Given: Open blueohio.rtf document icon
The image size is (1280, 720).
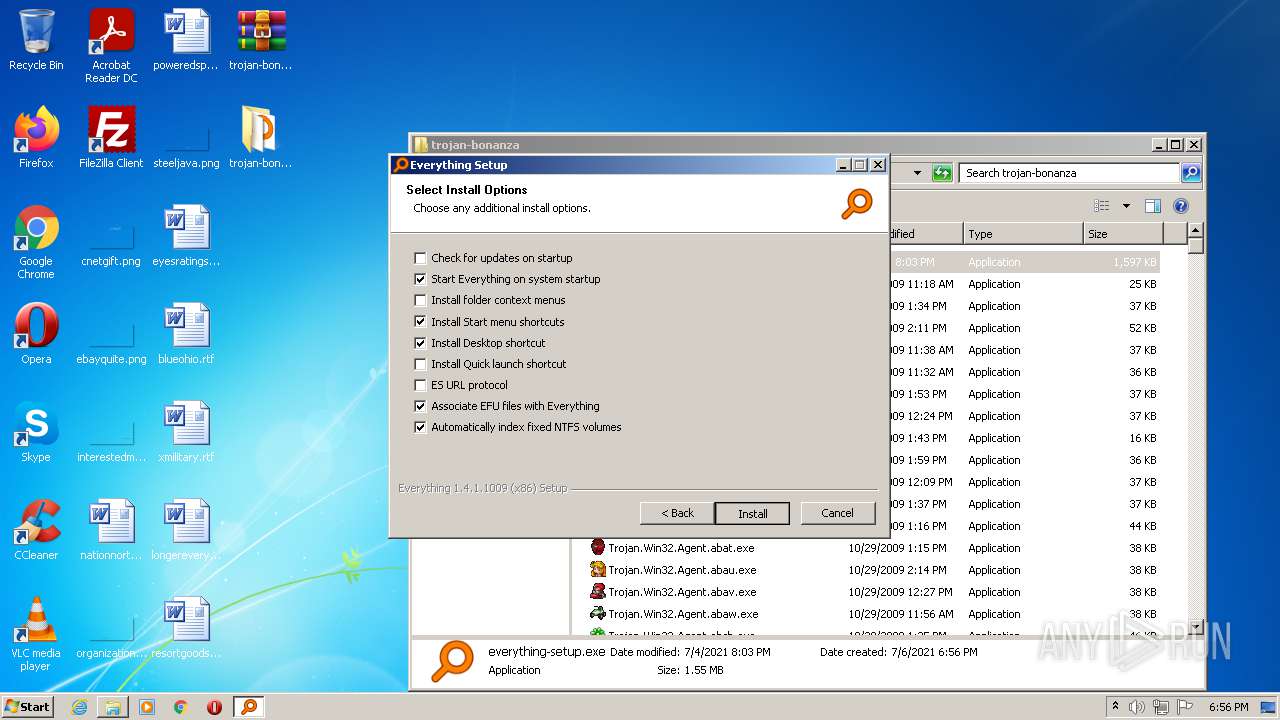Looking at the screenshot, I should (x=186, y=334).
